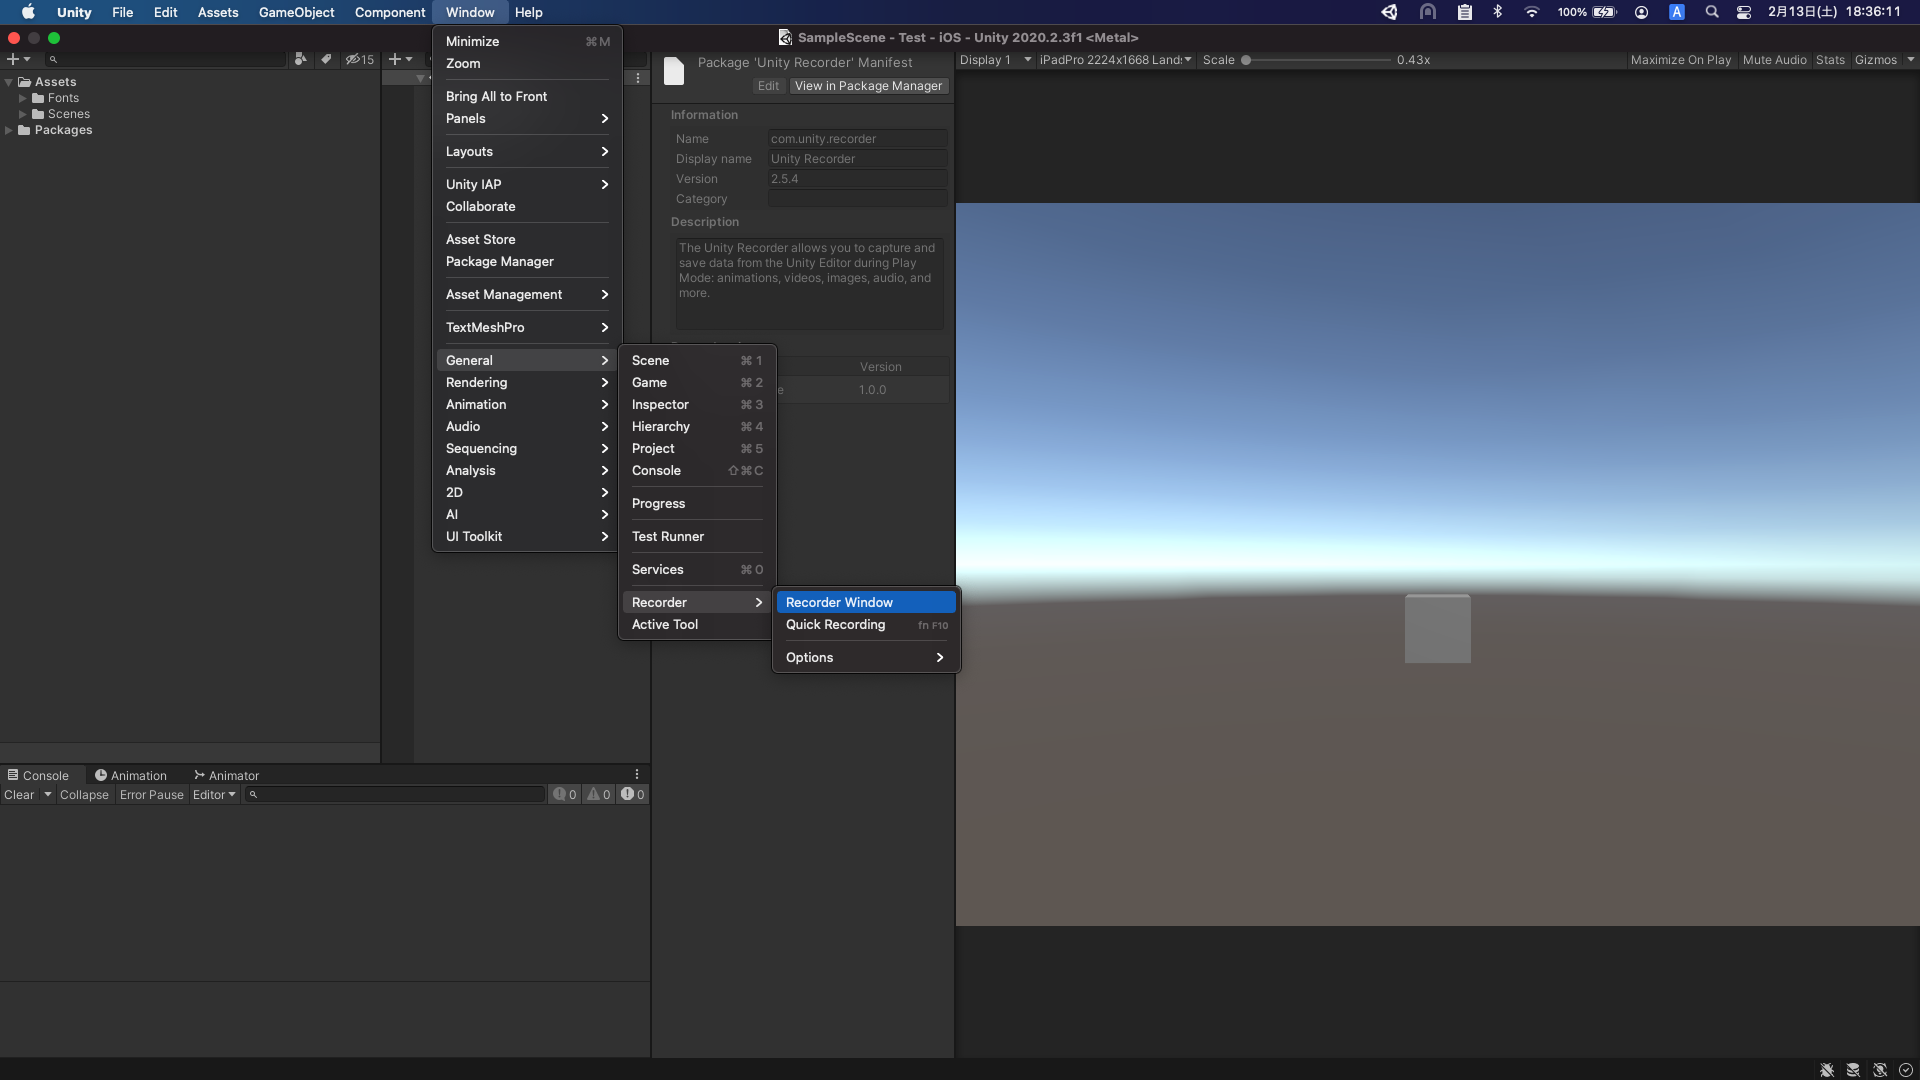Click Recorder Window menu item
Viewport: 1920px width, 1080px height.
[x=866, y=603]
